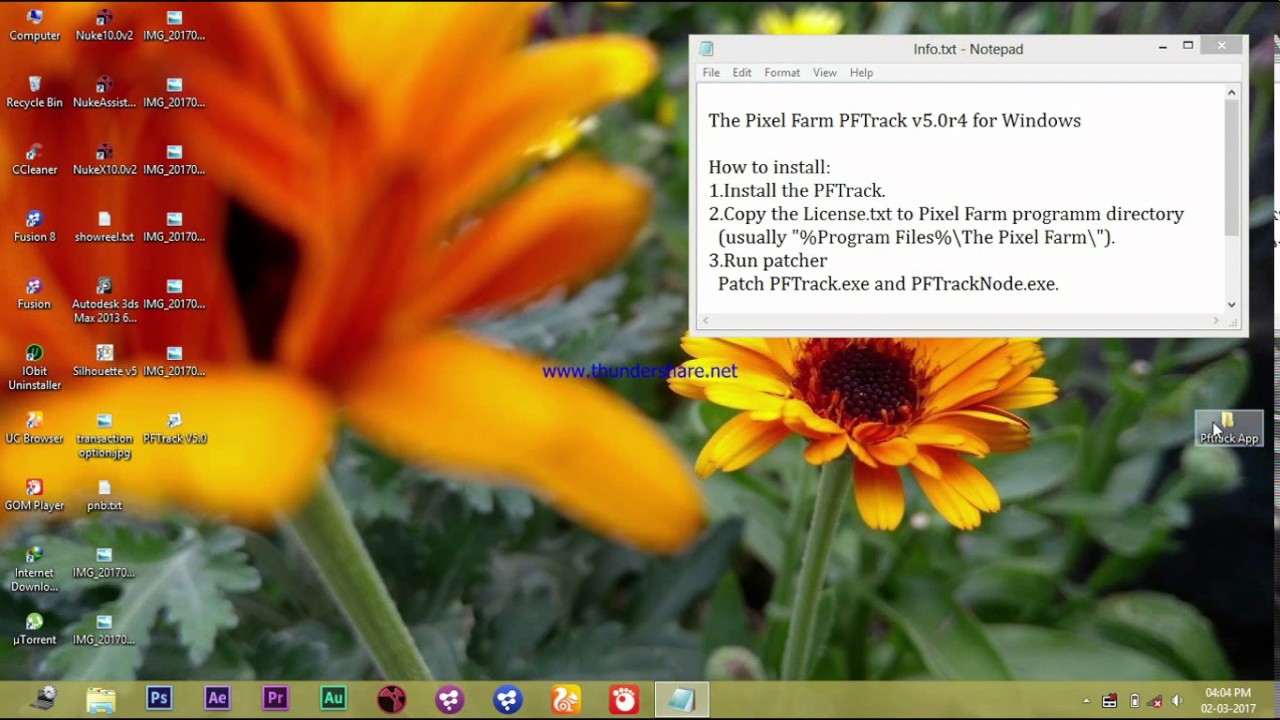This screenshot has height=720, width=1280.
Task: Select the Pftrack App folder on desktop
Action: point(1229,428)
